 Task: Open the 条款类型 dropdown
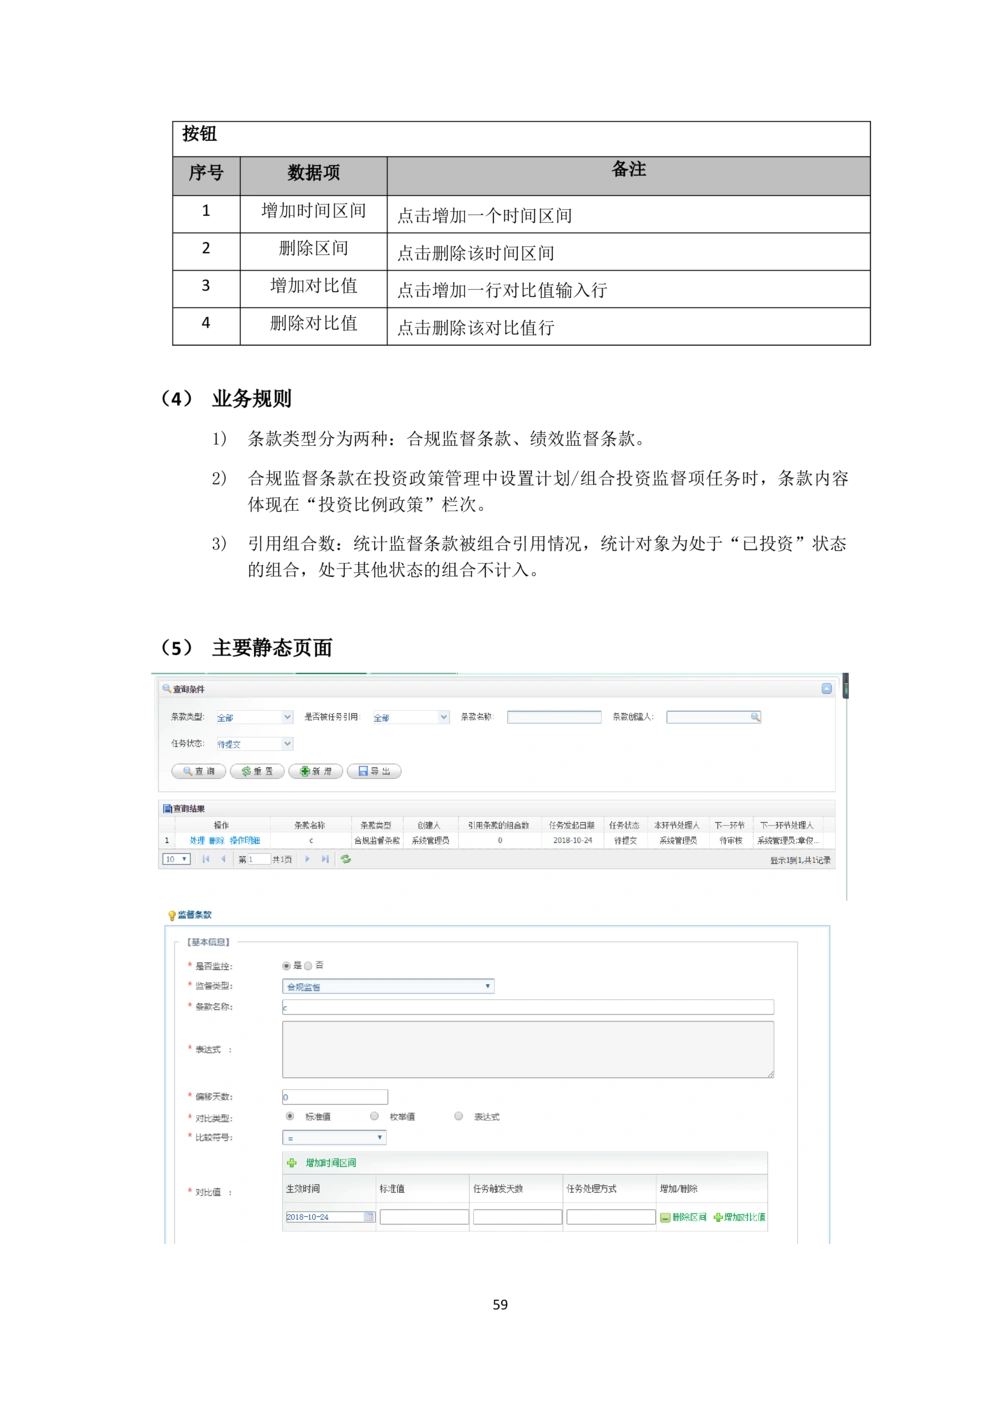287,717
